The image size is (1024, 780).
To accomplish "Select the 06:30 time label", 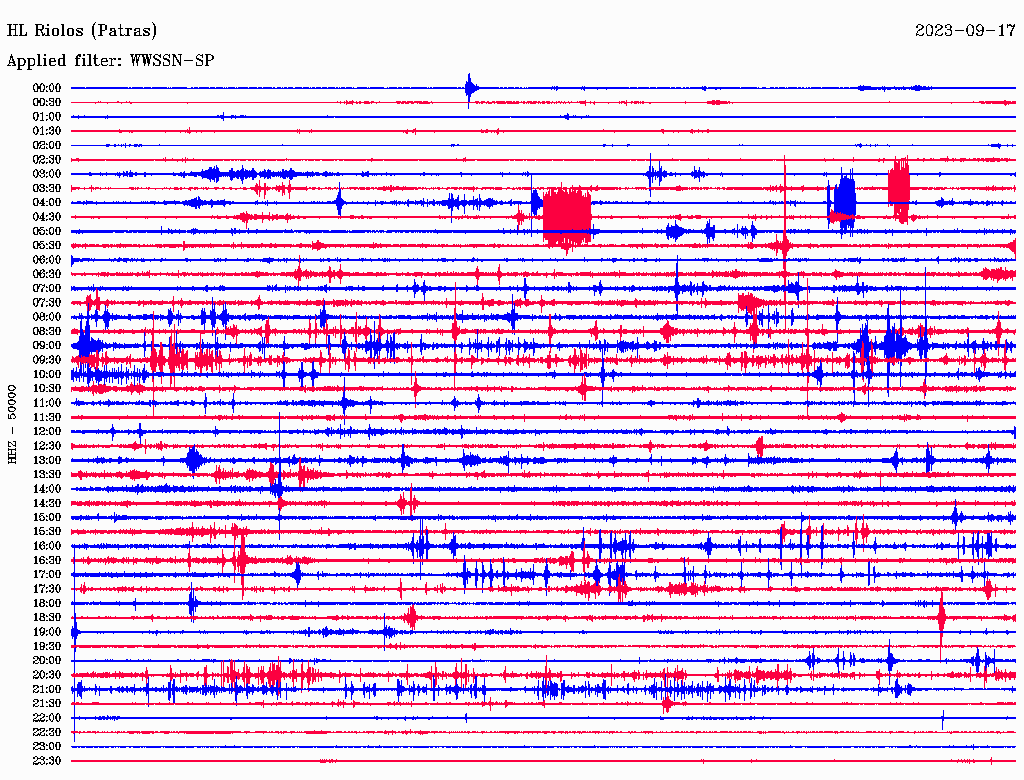I will [x=47, y=274].
